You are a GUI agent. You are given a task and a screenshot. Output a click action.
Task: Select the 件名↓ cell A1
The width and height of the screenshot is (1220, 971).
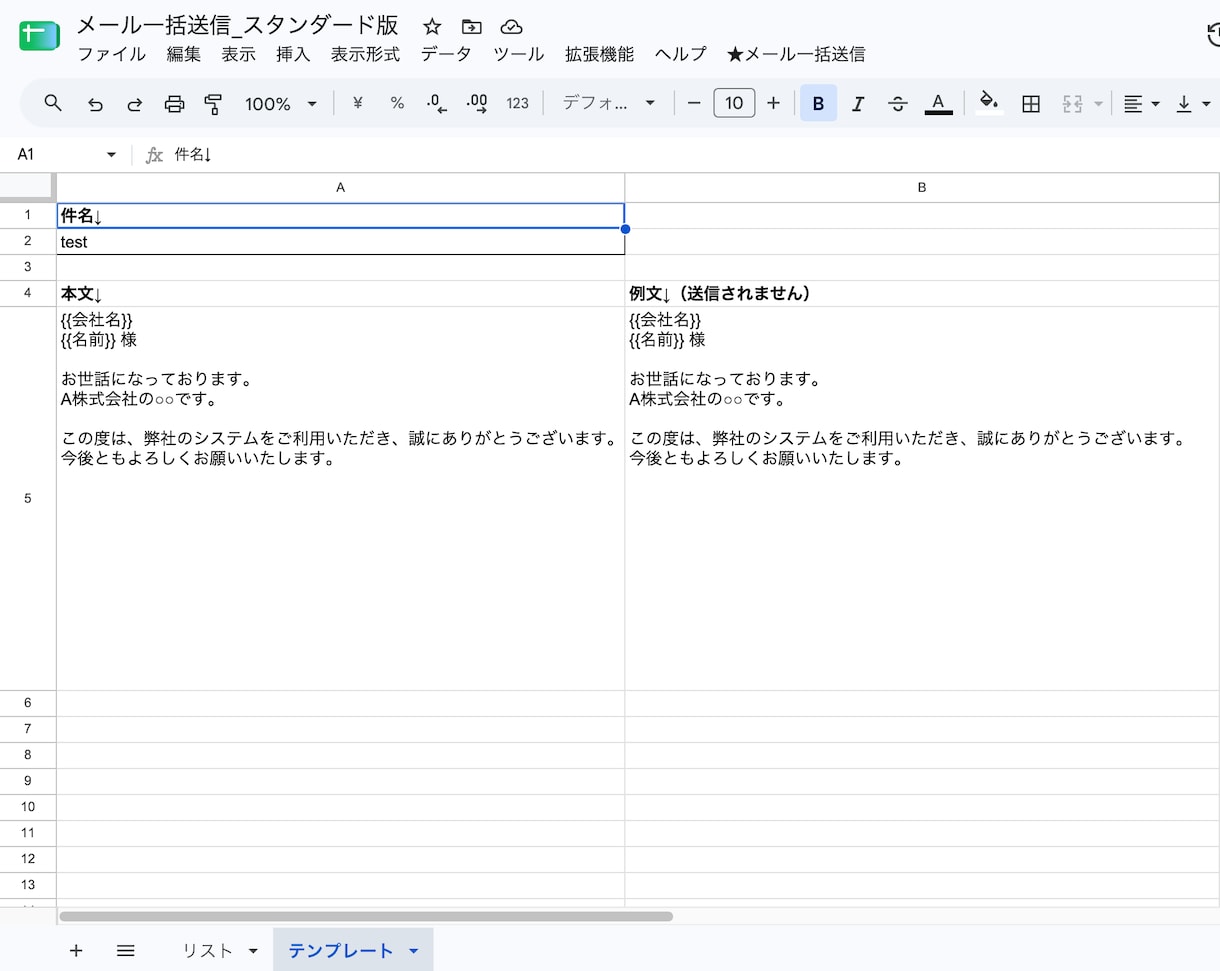click(340, 216)
